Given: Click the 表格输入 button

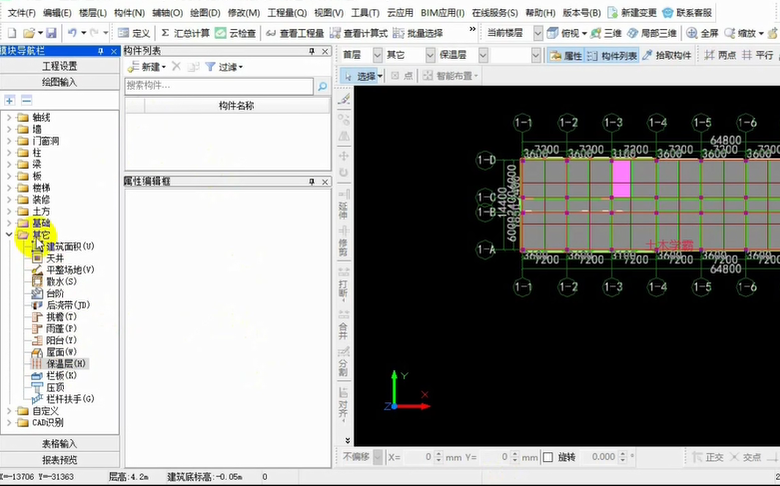Looking at the screenshot, I should (60, 444).
